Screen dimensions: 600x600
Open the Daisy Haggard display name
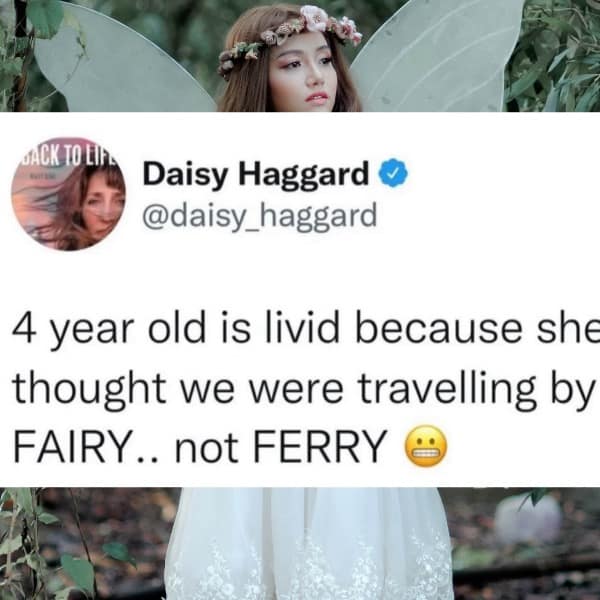[256, 174]
